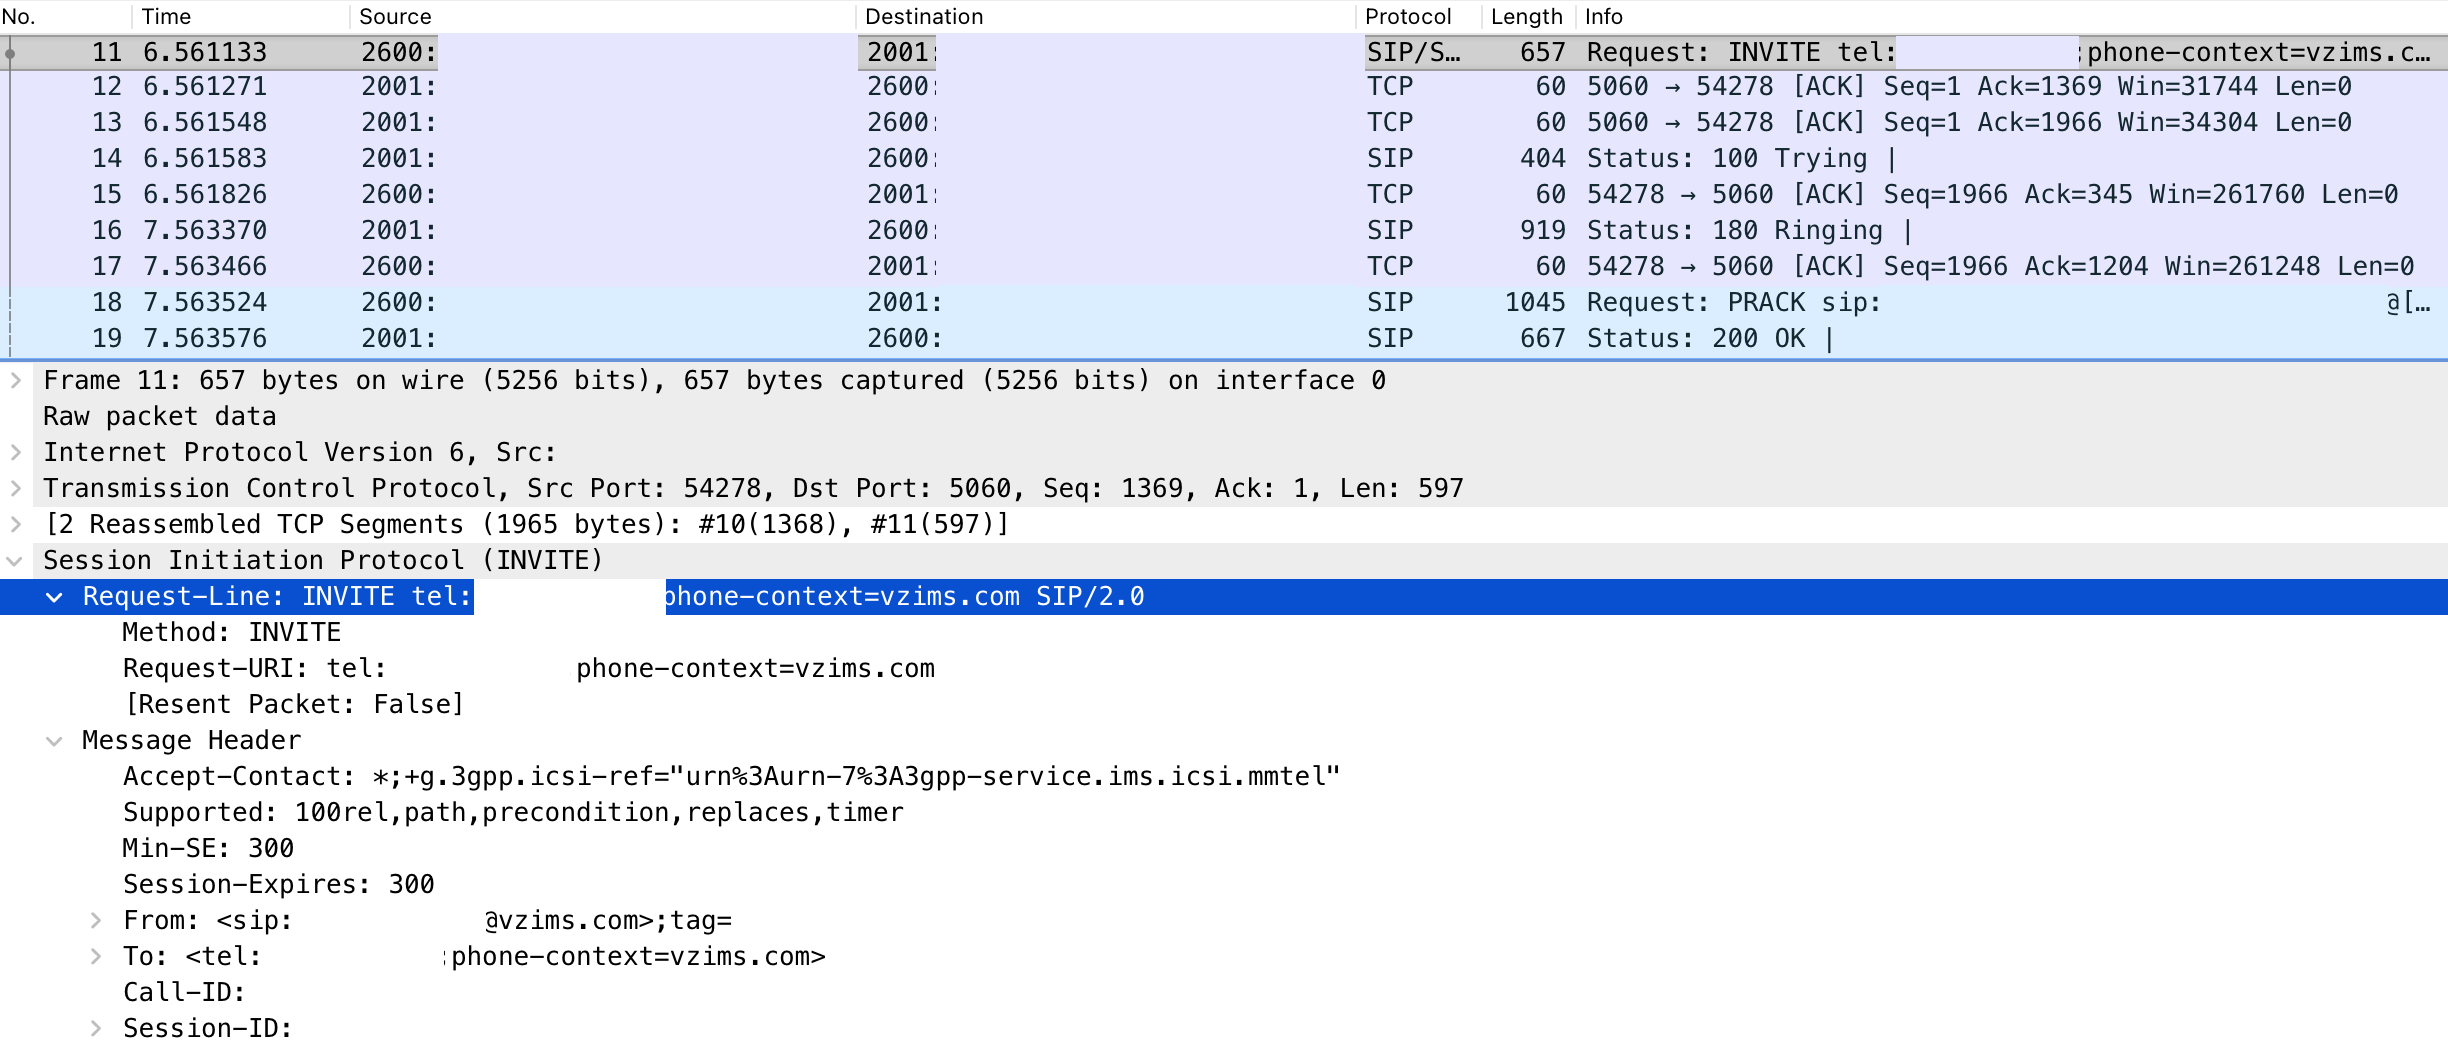
Task: Select the Raw packet data line
Action: coord(1224,417)
